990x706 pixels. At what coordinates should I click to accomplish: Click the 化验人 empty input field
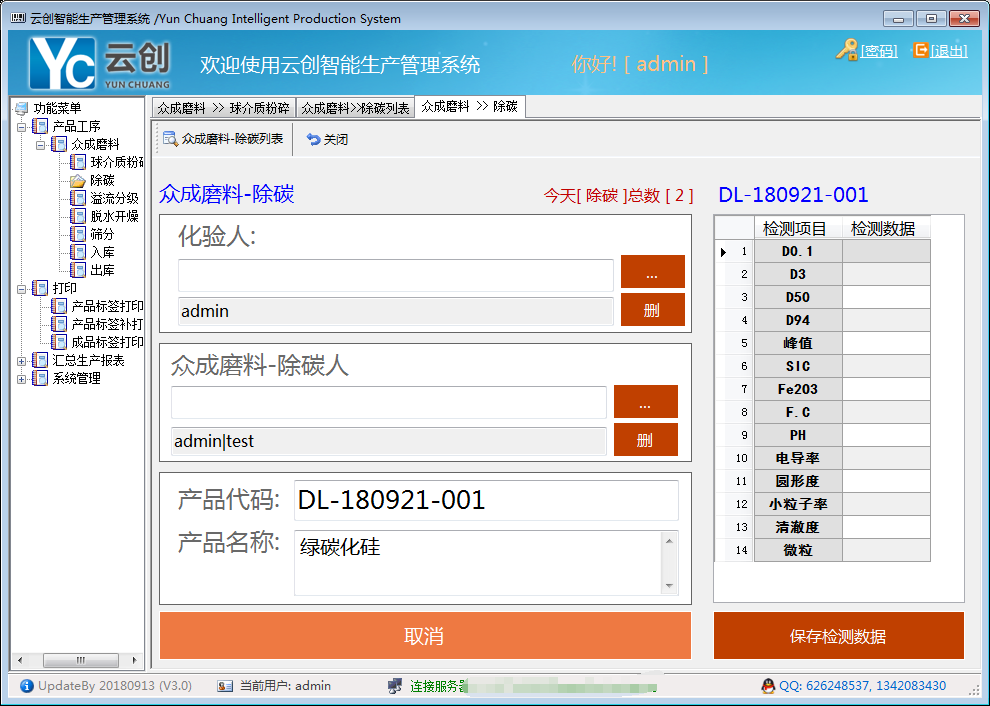pos(395,275)
